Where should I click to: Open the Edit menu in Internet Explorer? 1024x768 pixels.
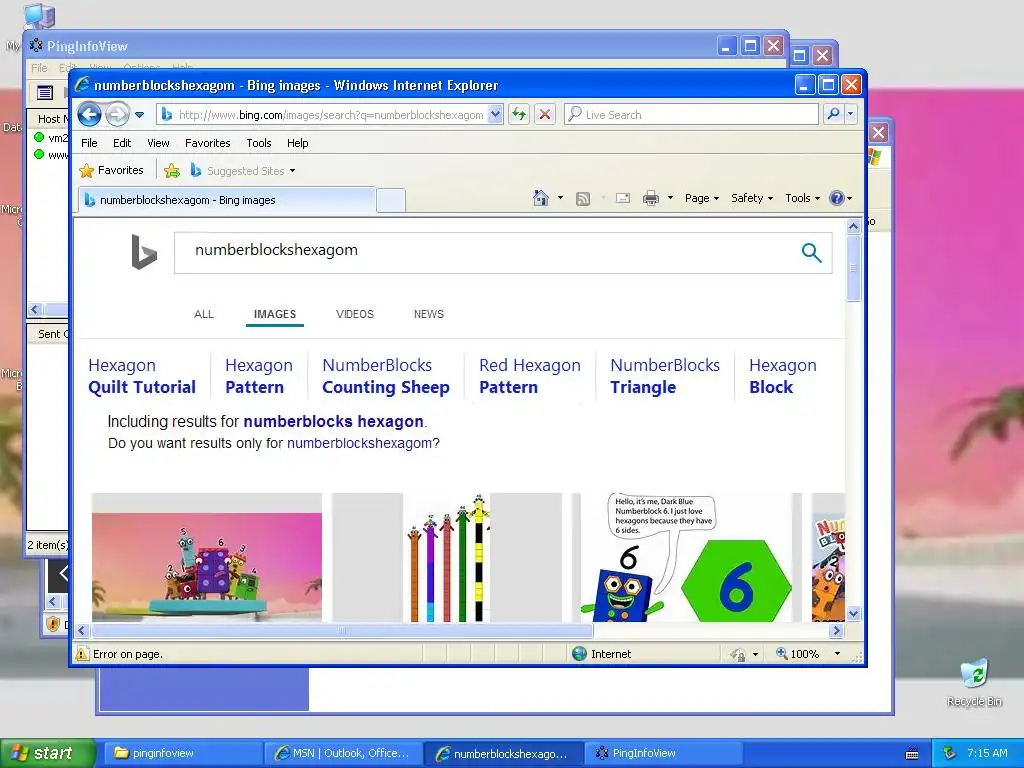pos(121,143)
